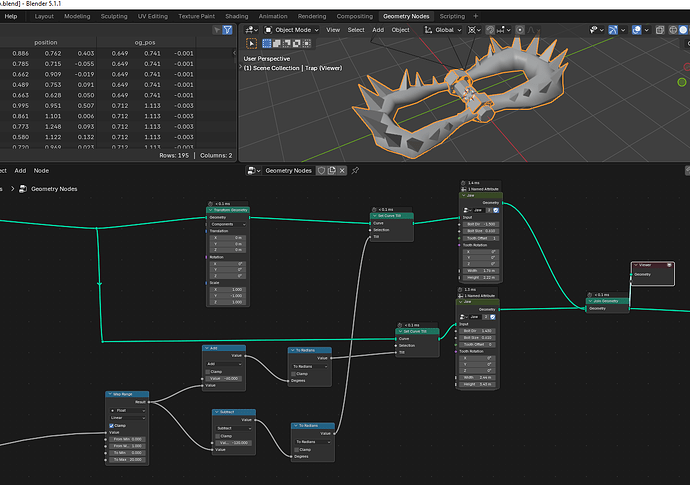Disable Clamp checkbox in Map Range node
Image resolution: width=690 pixels, height=485 pixels.
tap(111, 426)
